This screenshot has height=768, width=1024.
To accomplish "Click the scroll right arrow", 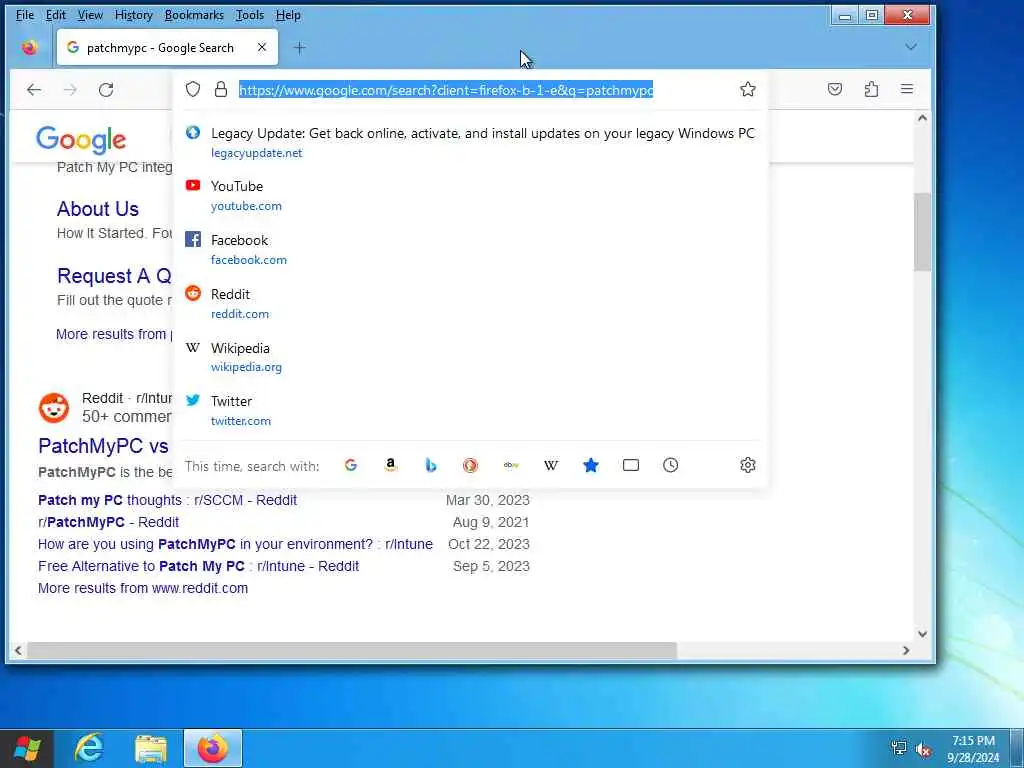I will pyautogui.click(x=906, y=650).
